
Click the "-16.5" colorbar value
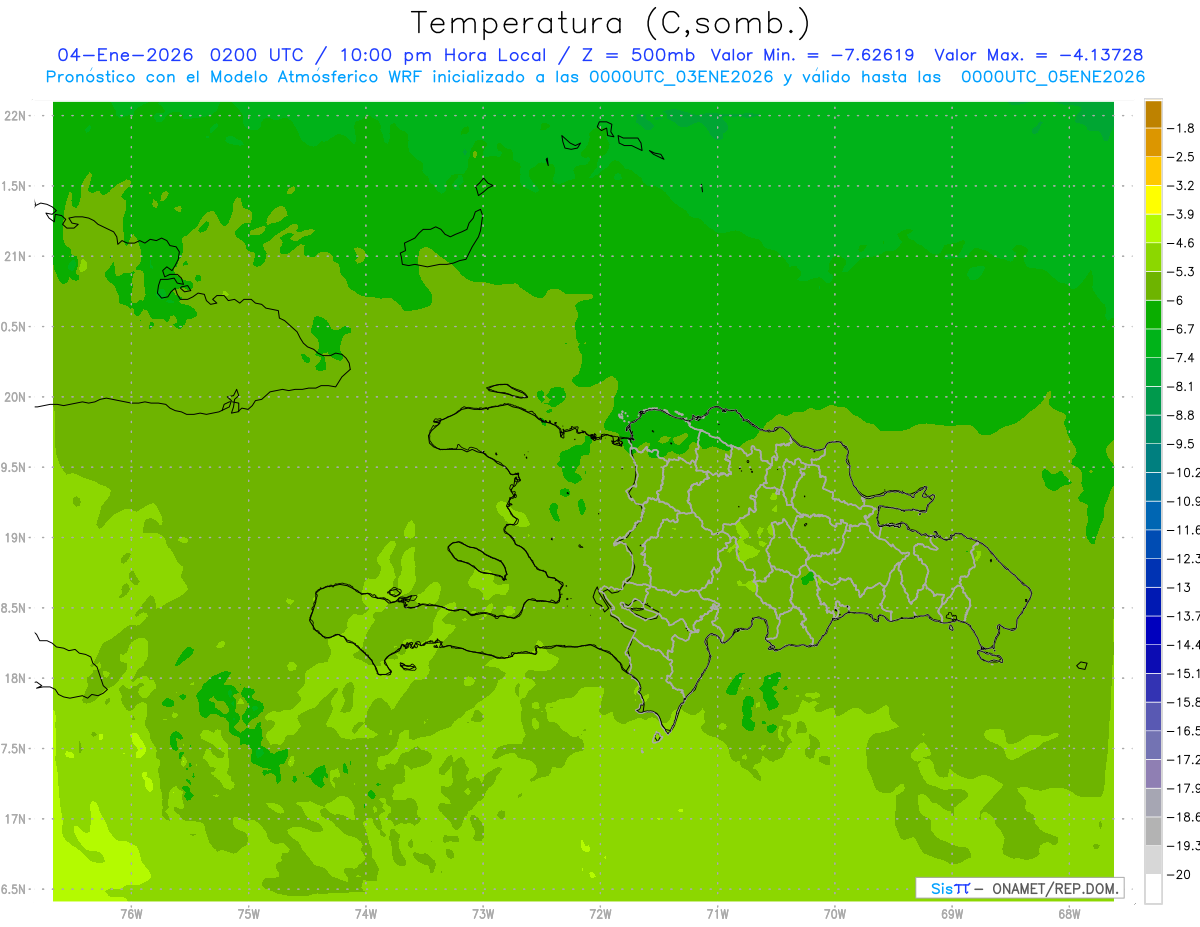coord(1183,731)
